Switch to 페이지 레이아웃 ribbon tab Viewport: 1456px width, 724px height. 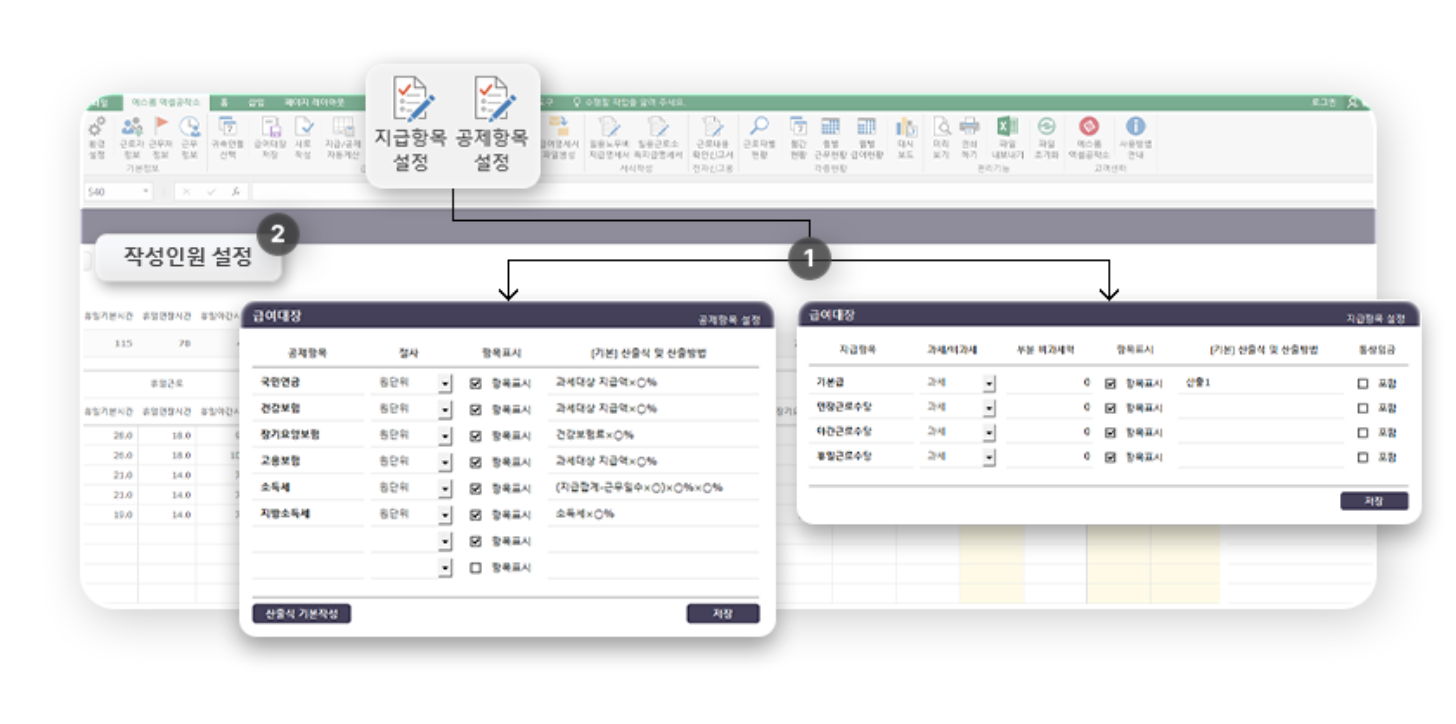pos(315,102)
